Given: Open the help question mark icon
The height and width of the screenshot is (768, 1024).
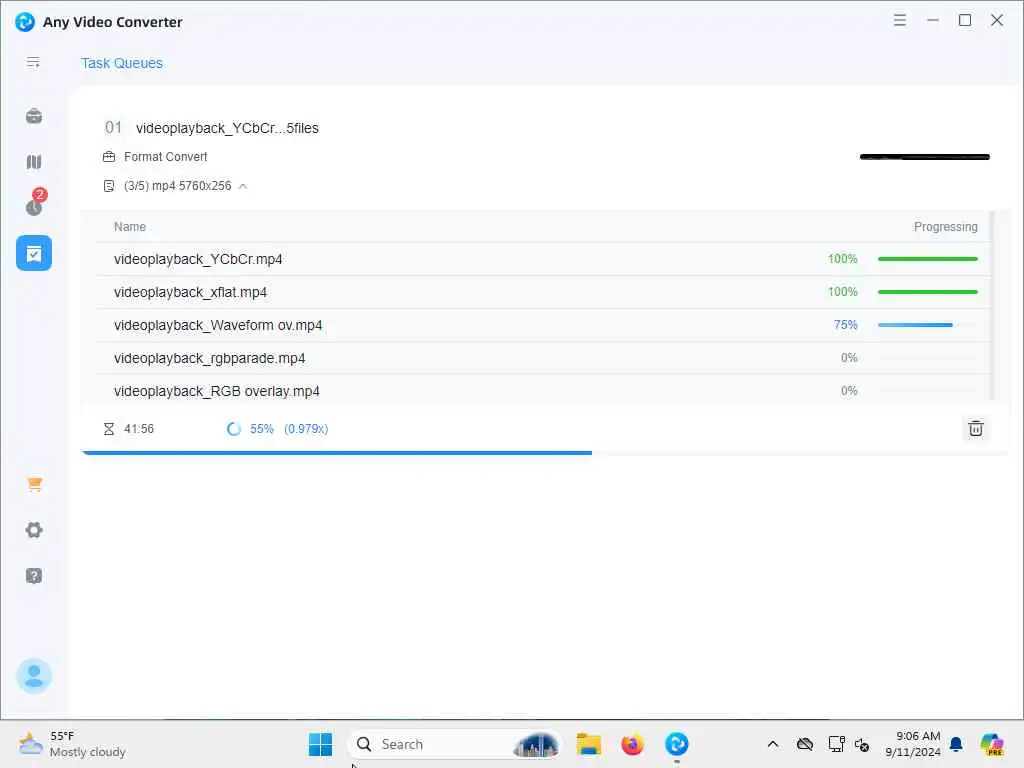Looking at the screenshot, I should point(34,576).
